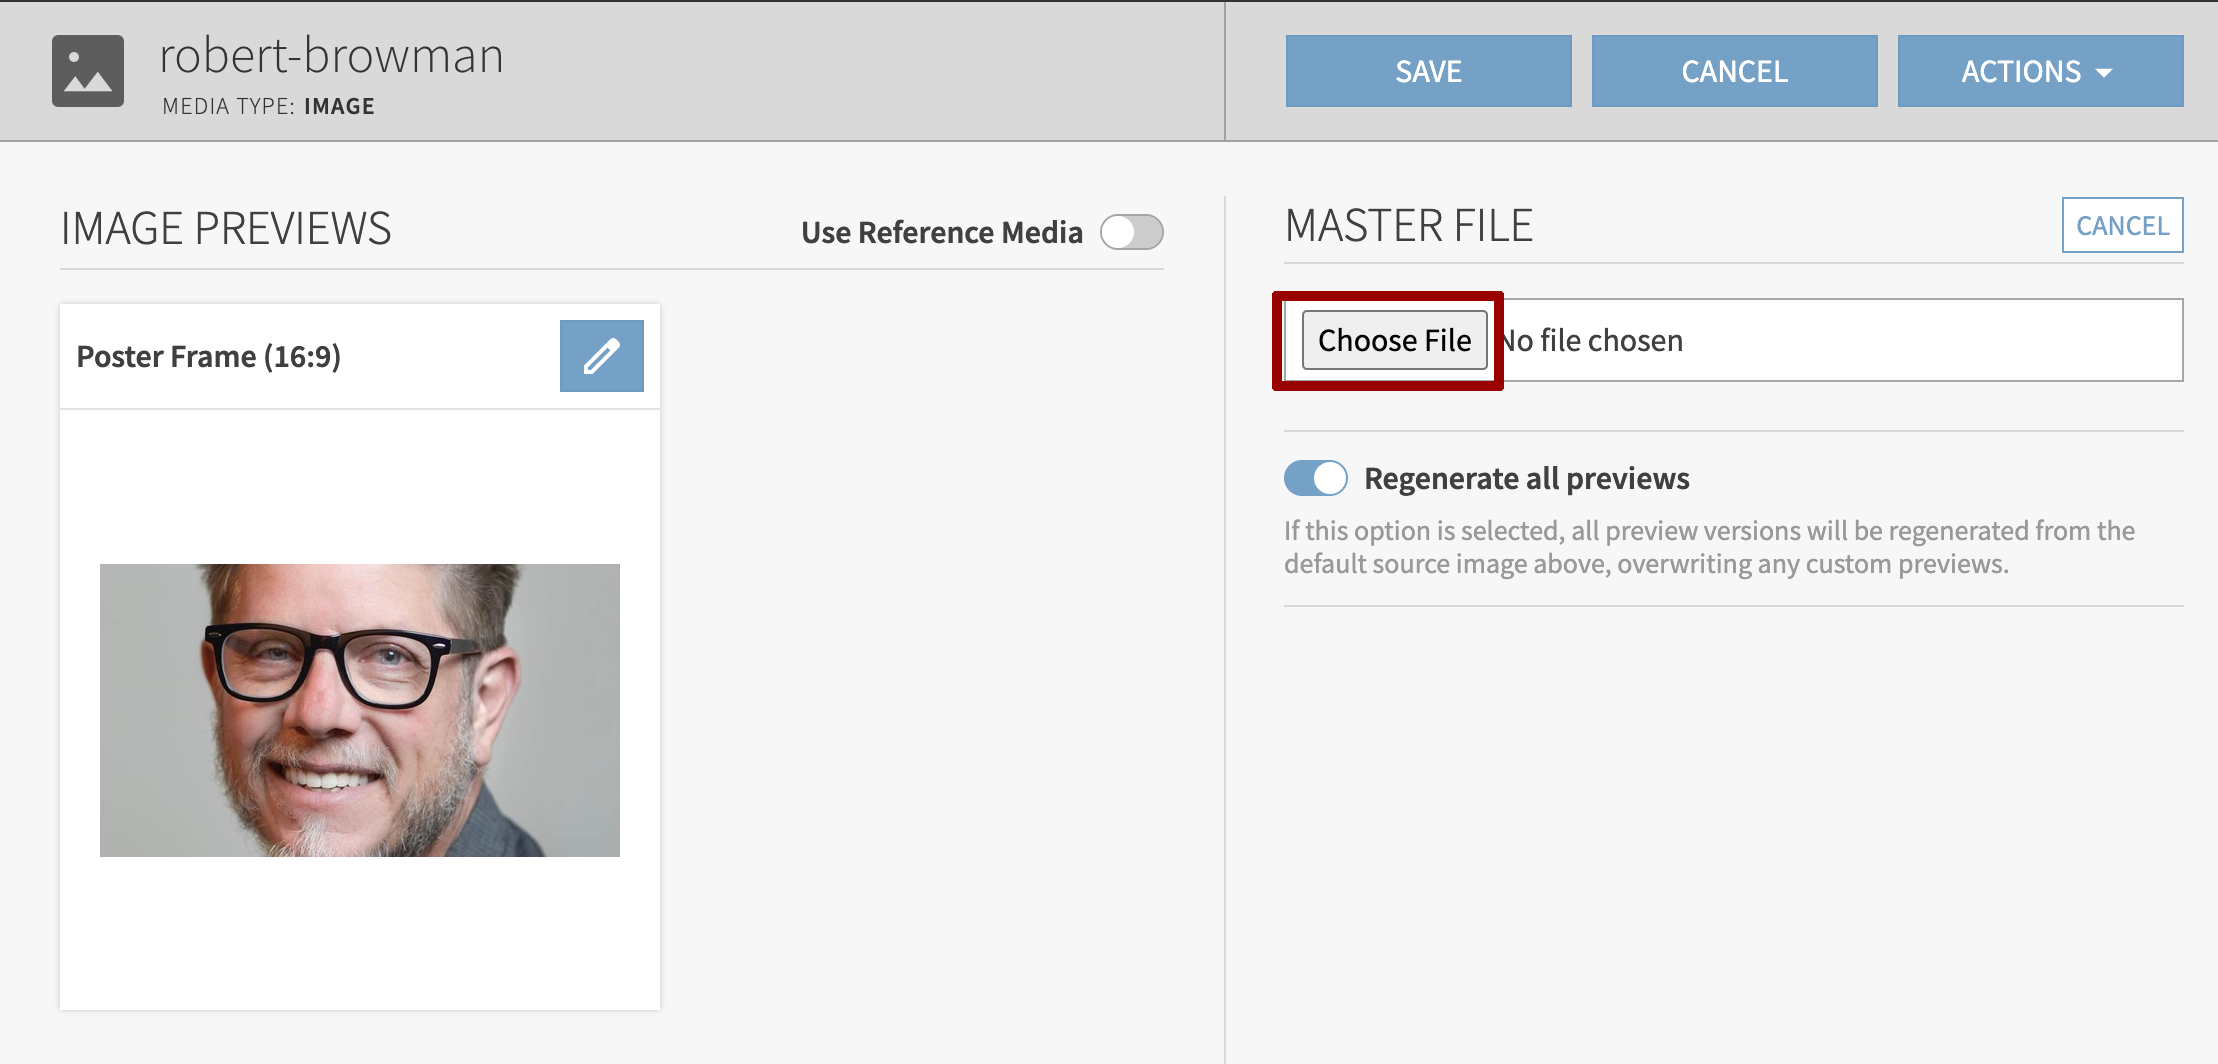2218x1064 pixels.
Task: Click the IMAGE PREVIEWS section heading
Action: pyautogui.click(x=226, y=228)
